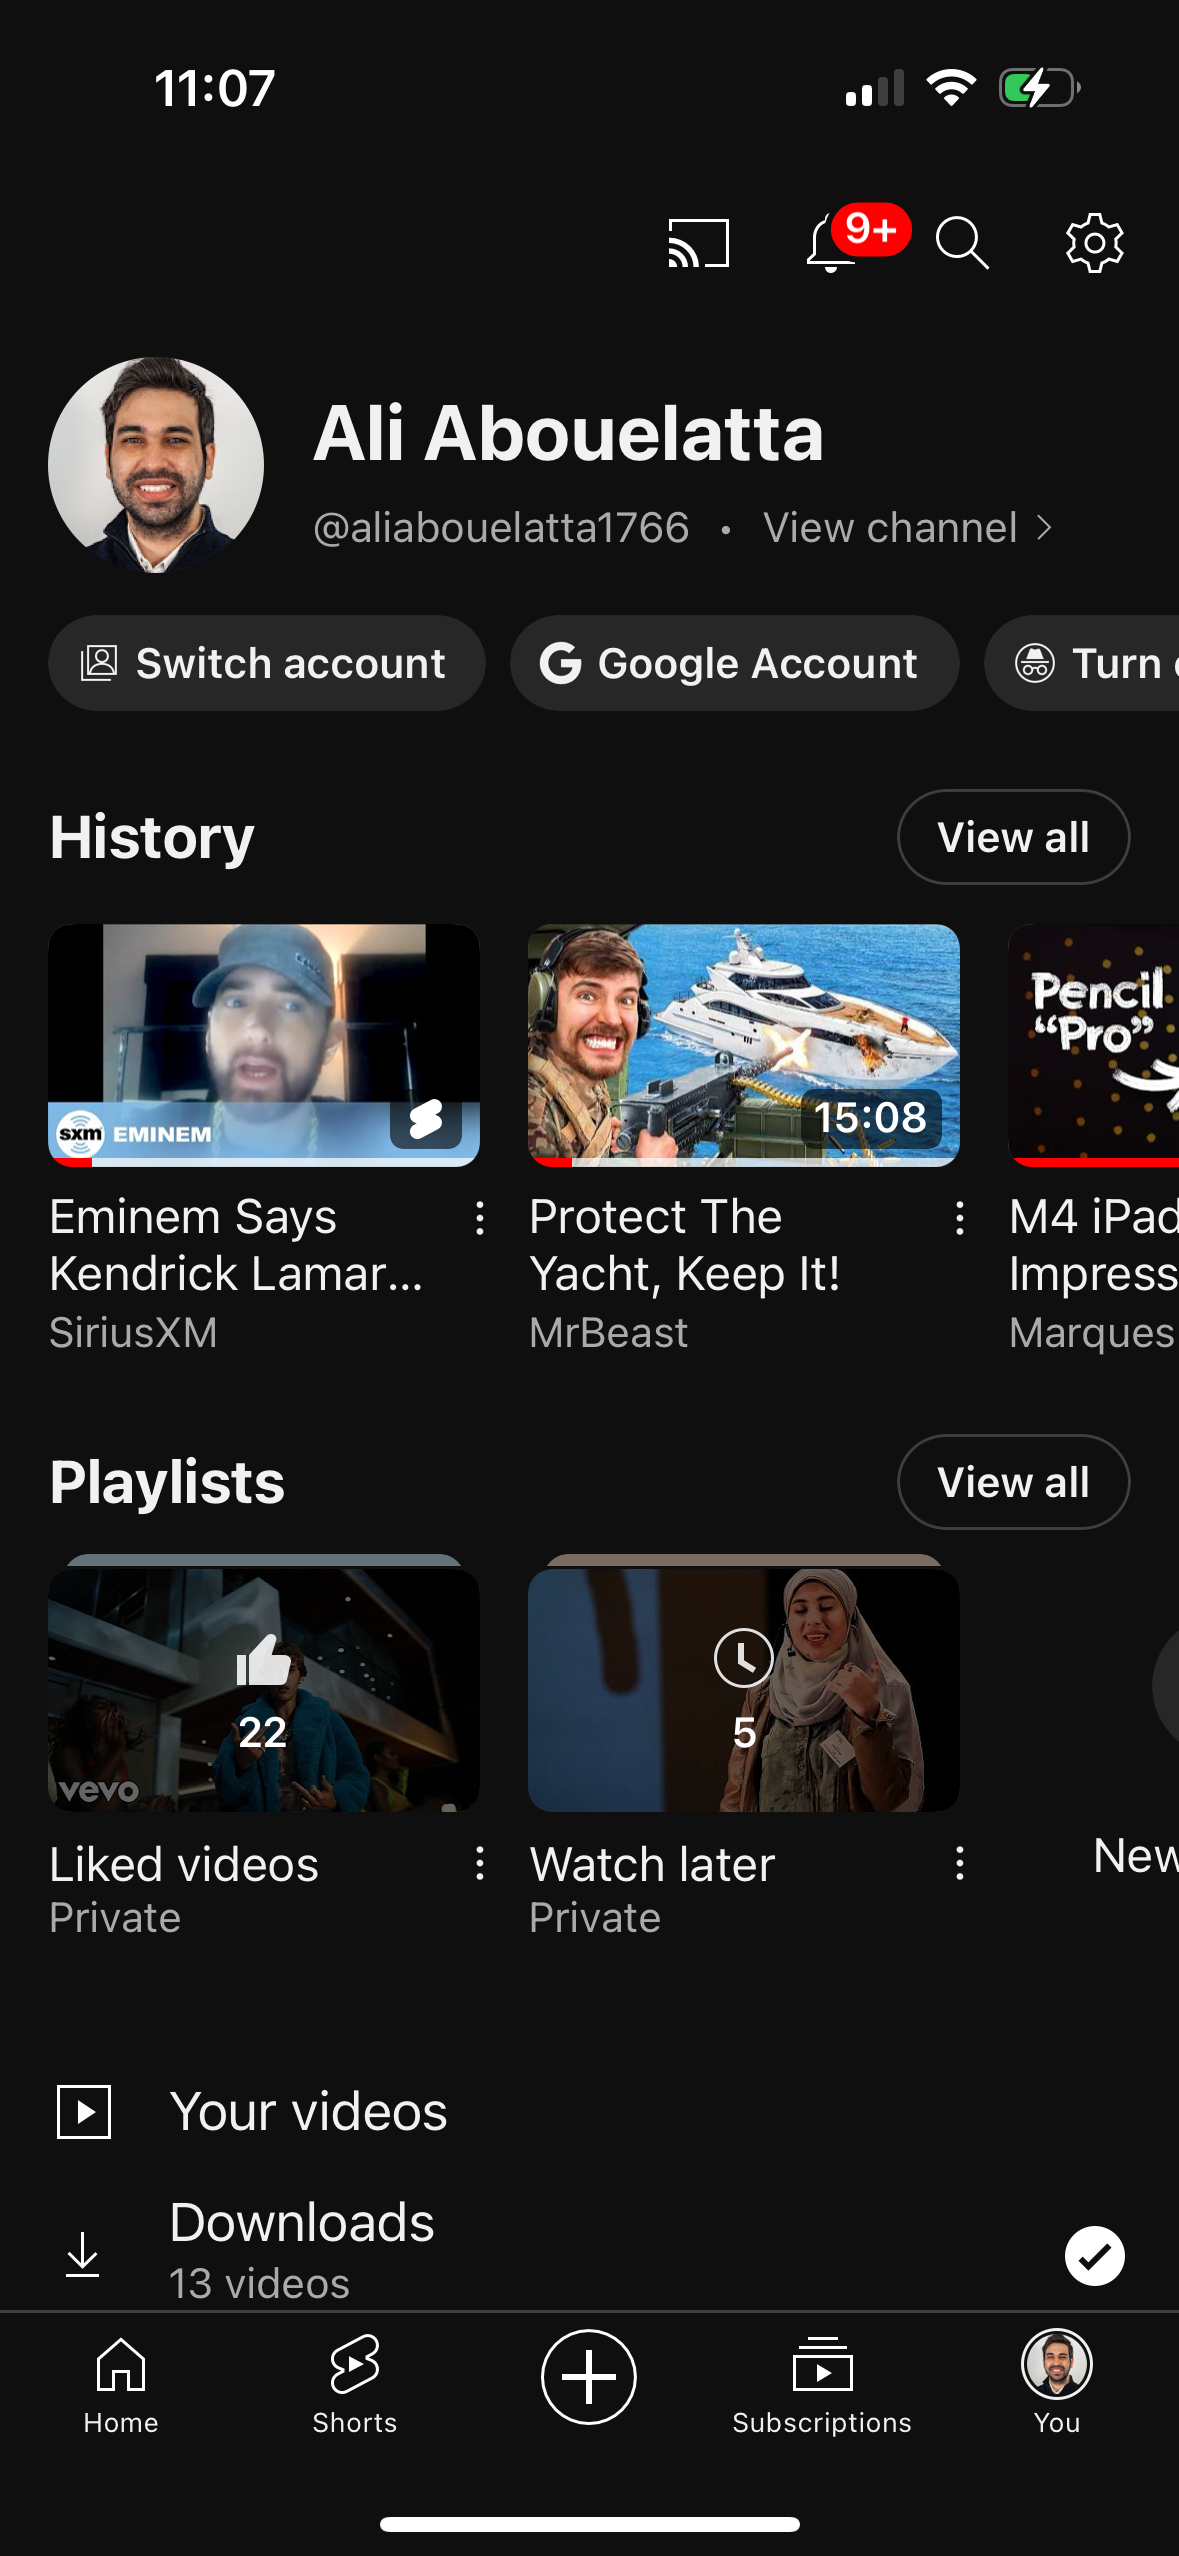
Task: Open the M4 iPad Pencil Pro video thumbnail
Action: [x=1094, y=1045]
